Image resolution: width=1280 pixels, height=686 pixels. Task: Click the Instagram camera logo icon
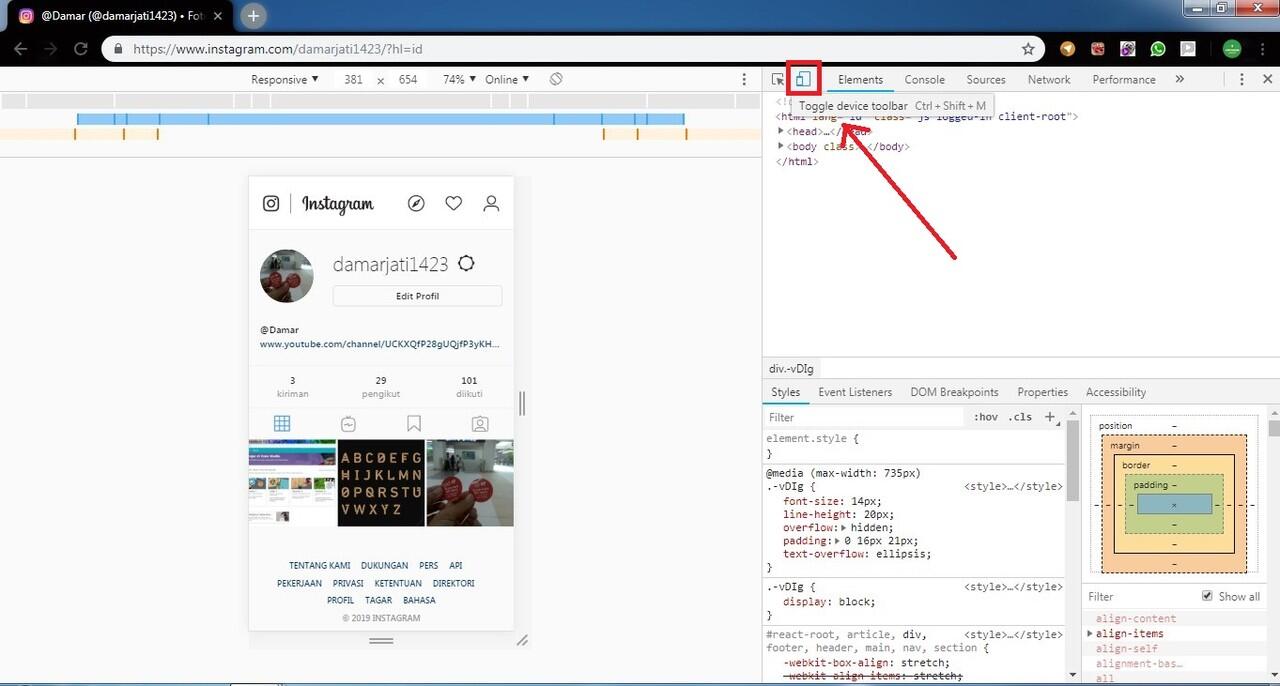[271, 203]
